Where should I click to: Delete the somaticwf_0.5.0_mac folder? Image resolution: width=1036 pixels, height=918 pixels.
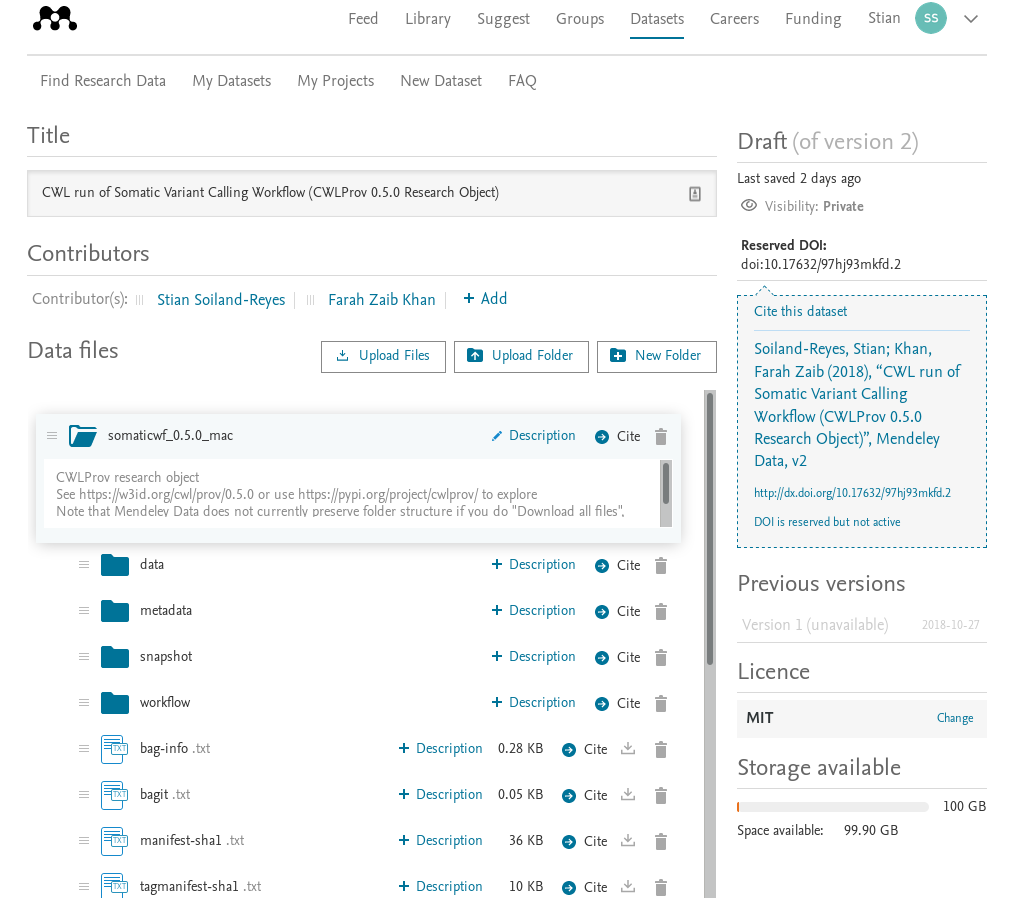pos(661,436)
